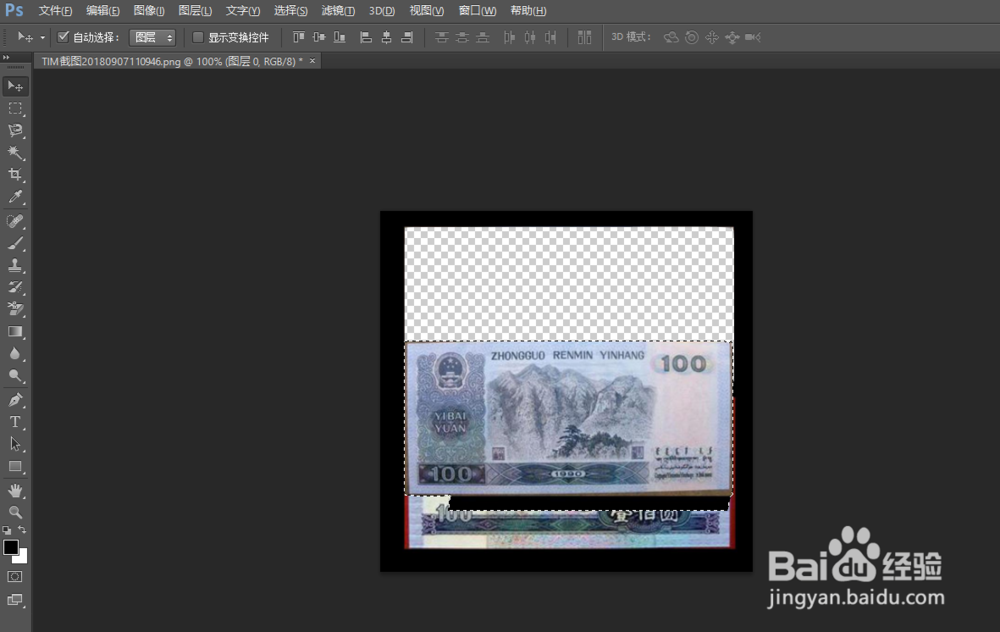Select the Move tool in the toolbox
The height and width of the screenshot is (632, 1000).
(x=15, y=86)
